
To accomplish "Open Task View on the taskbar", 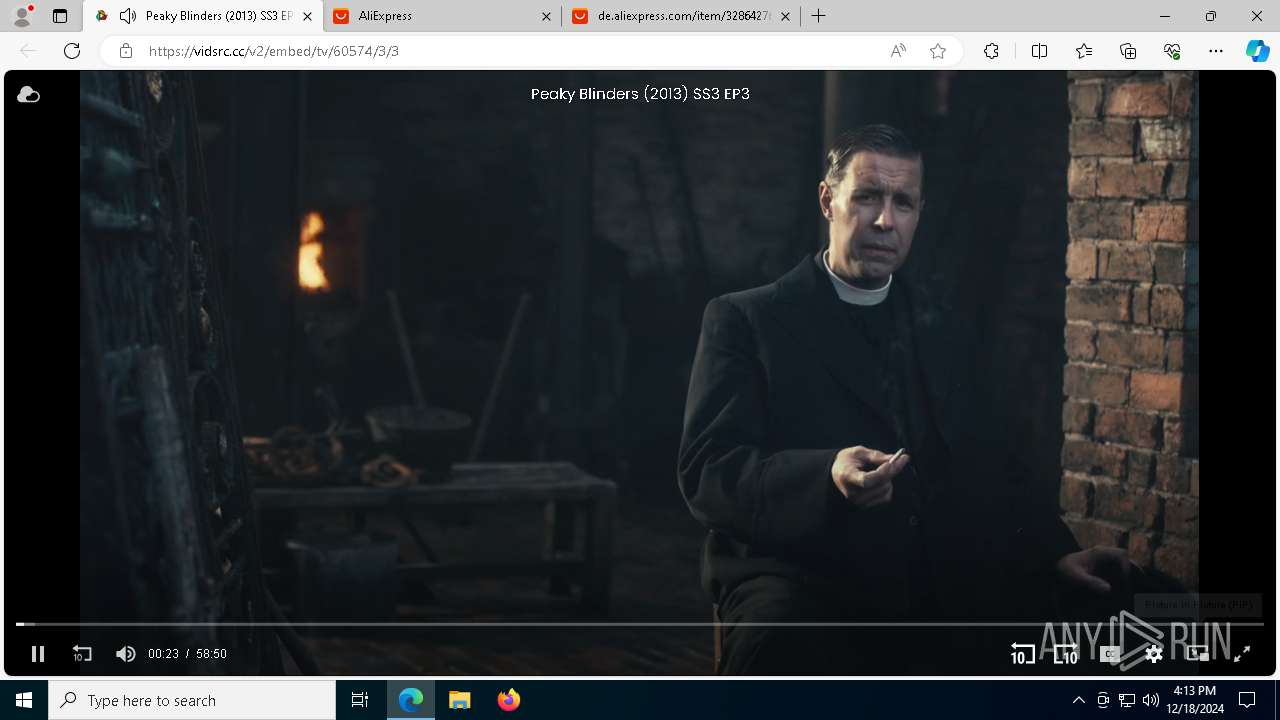I will (x=360, y=700).
